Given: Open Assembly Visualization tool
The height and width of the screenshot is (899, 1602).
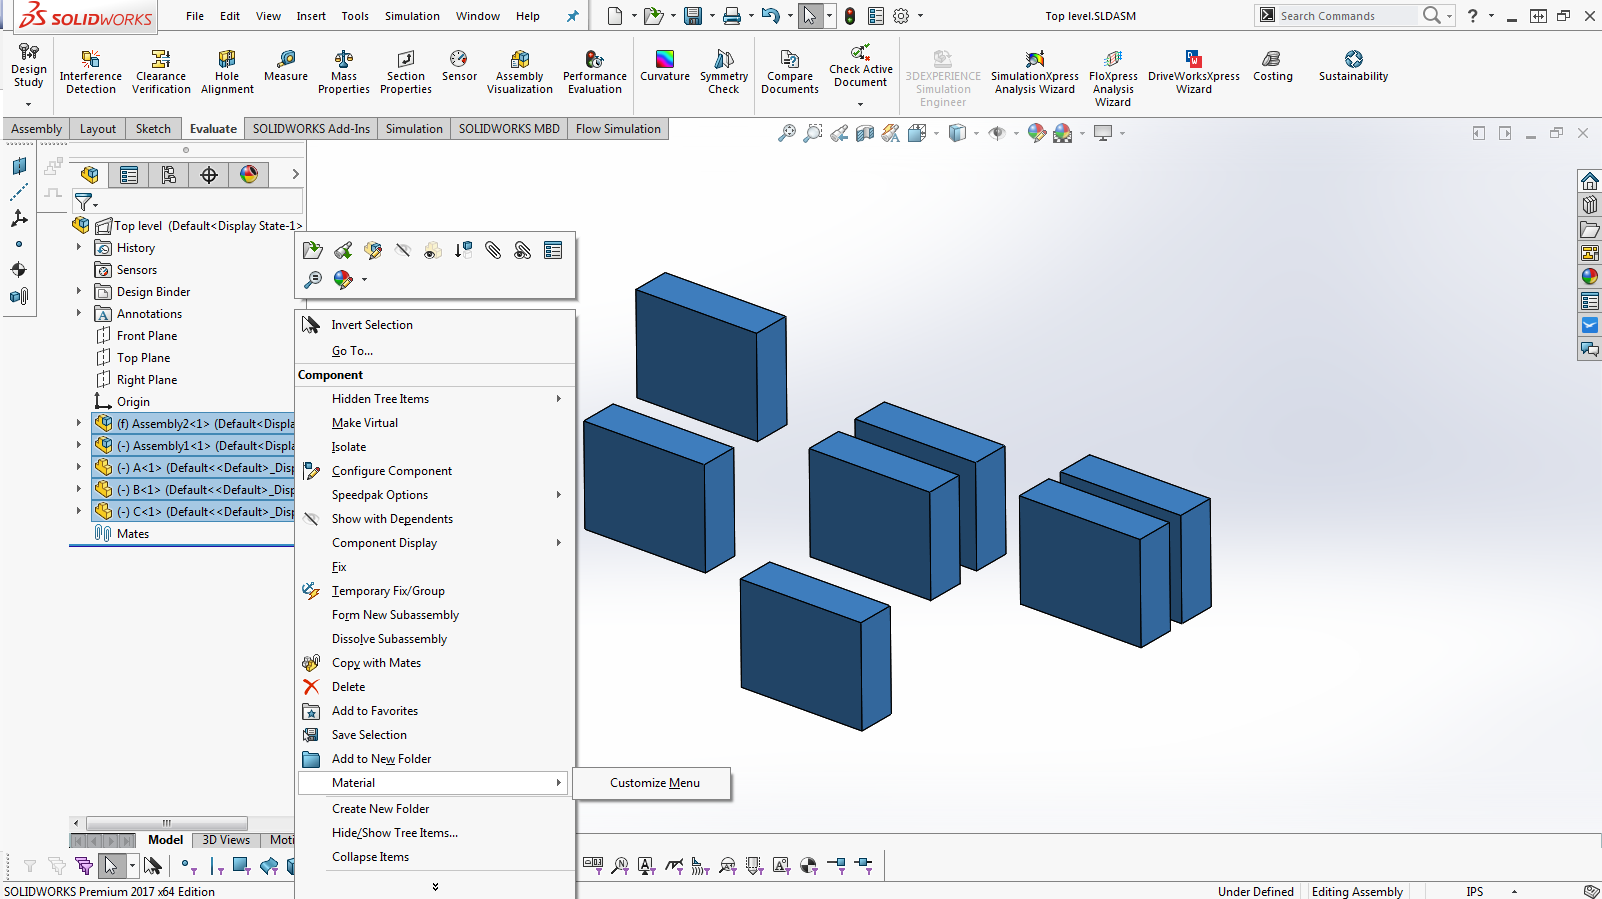Looking at the screenshot, I should coord(520,72).
